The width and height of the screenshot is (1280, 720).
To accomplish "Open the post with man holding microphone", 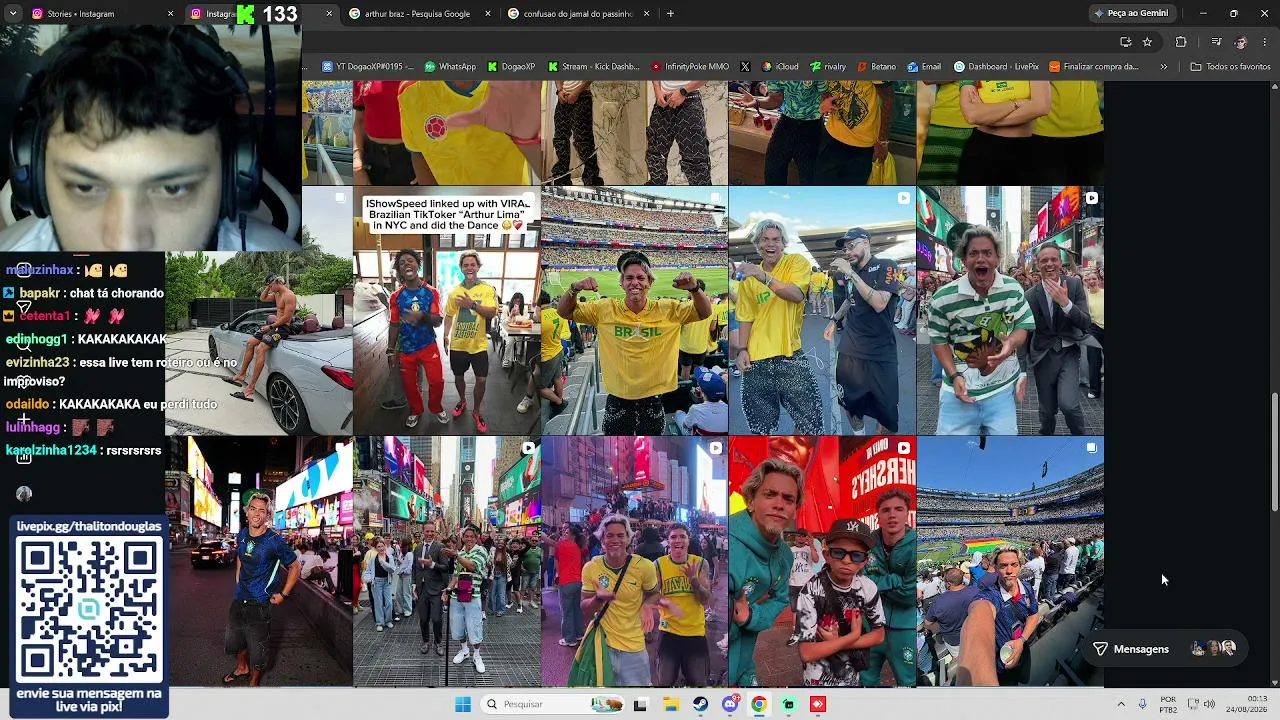I will pos(822,311).
